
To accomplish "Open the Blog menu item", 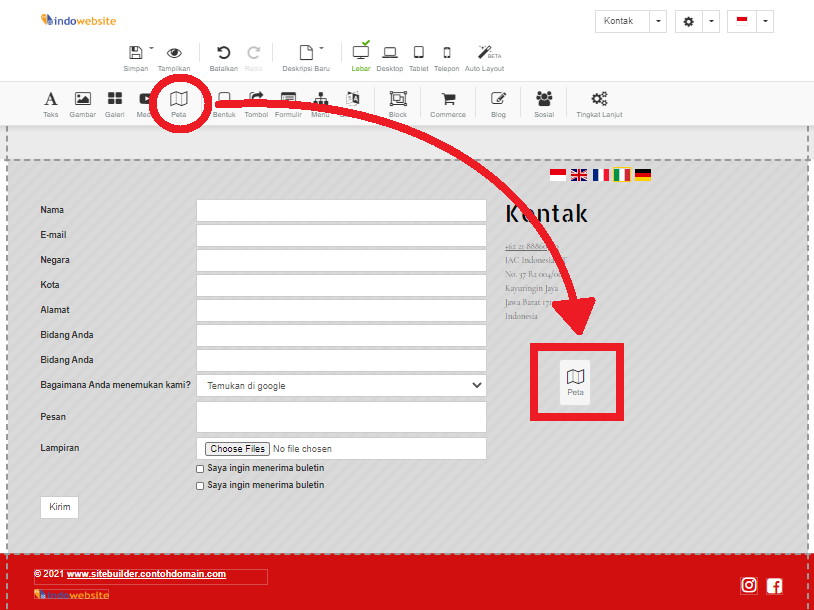I will click(x=498, y=102).
